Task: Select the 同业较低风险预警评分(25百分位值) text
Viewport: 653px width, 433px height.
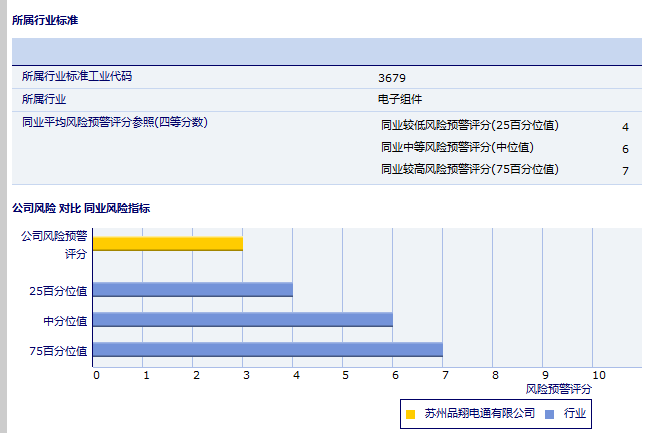Action: pos(469,126)
